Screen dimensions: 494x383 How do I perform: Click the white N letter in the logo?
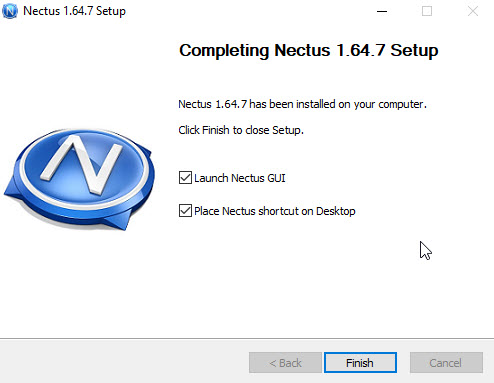coord(82,164)
